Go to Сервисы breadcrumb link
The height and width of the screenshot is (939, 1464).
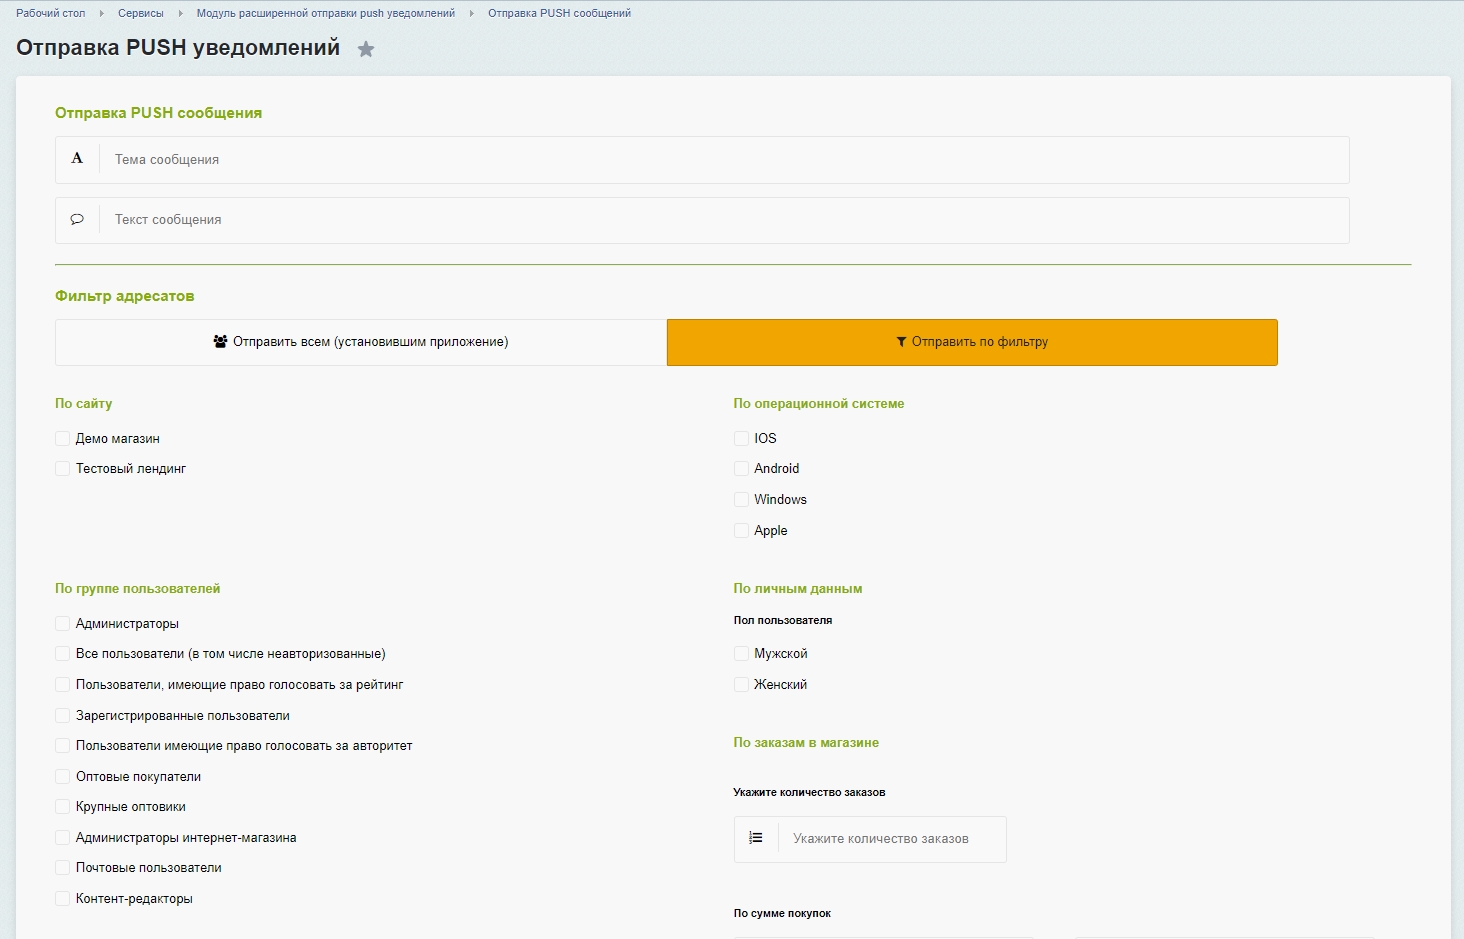tap(141, 13)
